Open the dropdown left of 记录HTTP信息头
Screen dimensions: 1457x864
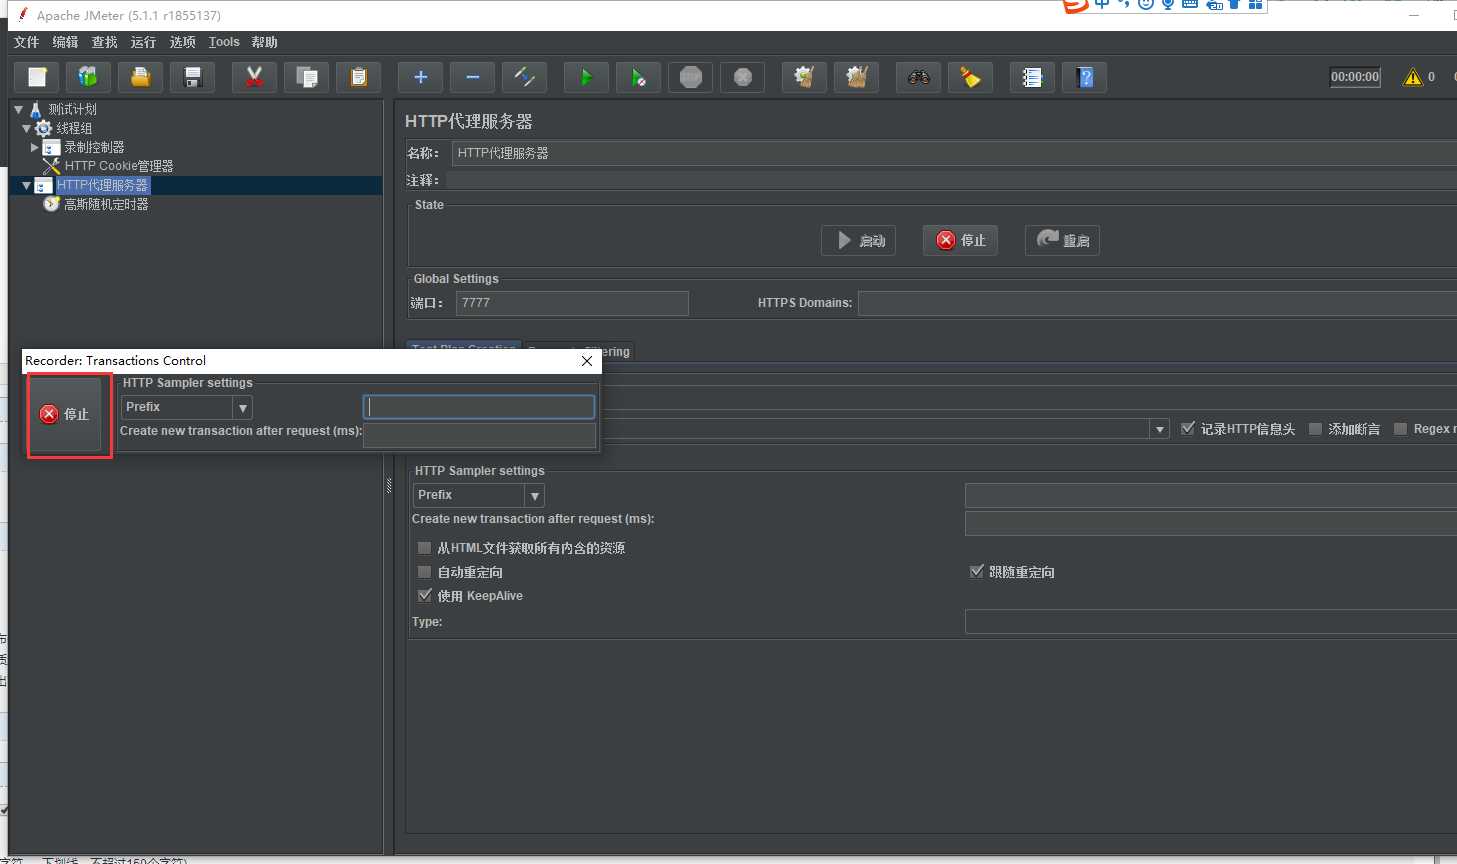coord(1159,429)
